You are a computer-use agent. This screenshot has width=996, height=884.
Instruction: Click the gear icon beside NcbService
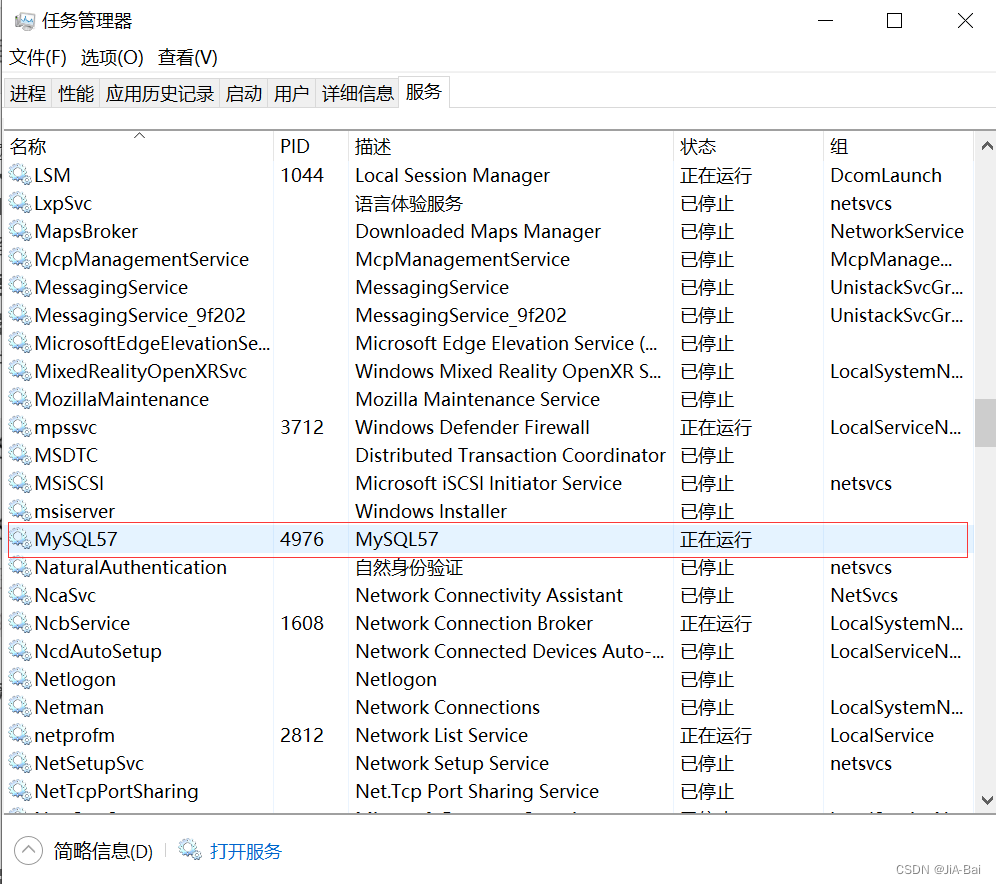(x=20, y=622)
